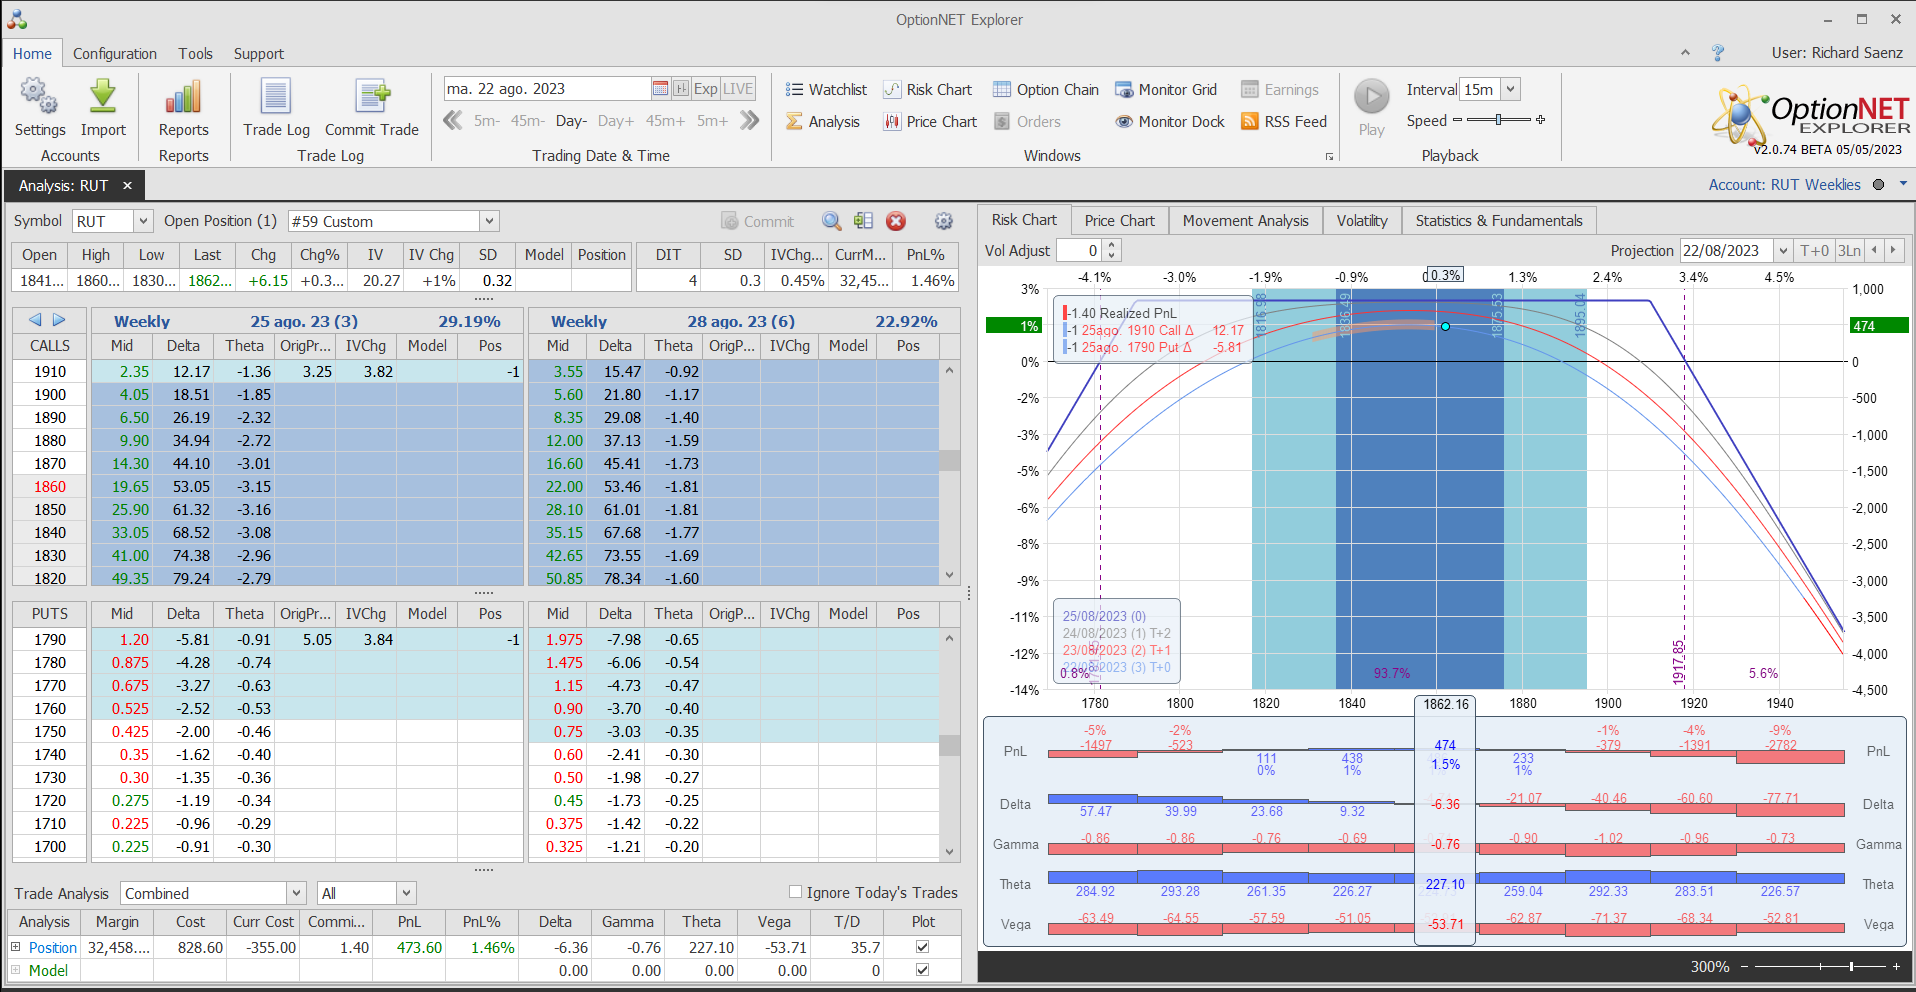Open the Symbol RUT dropdown
The image size is (1916, 992).
(x=143, y=221)
